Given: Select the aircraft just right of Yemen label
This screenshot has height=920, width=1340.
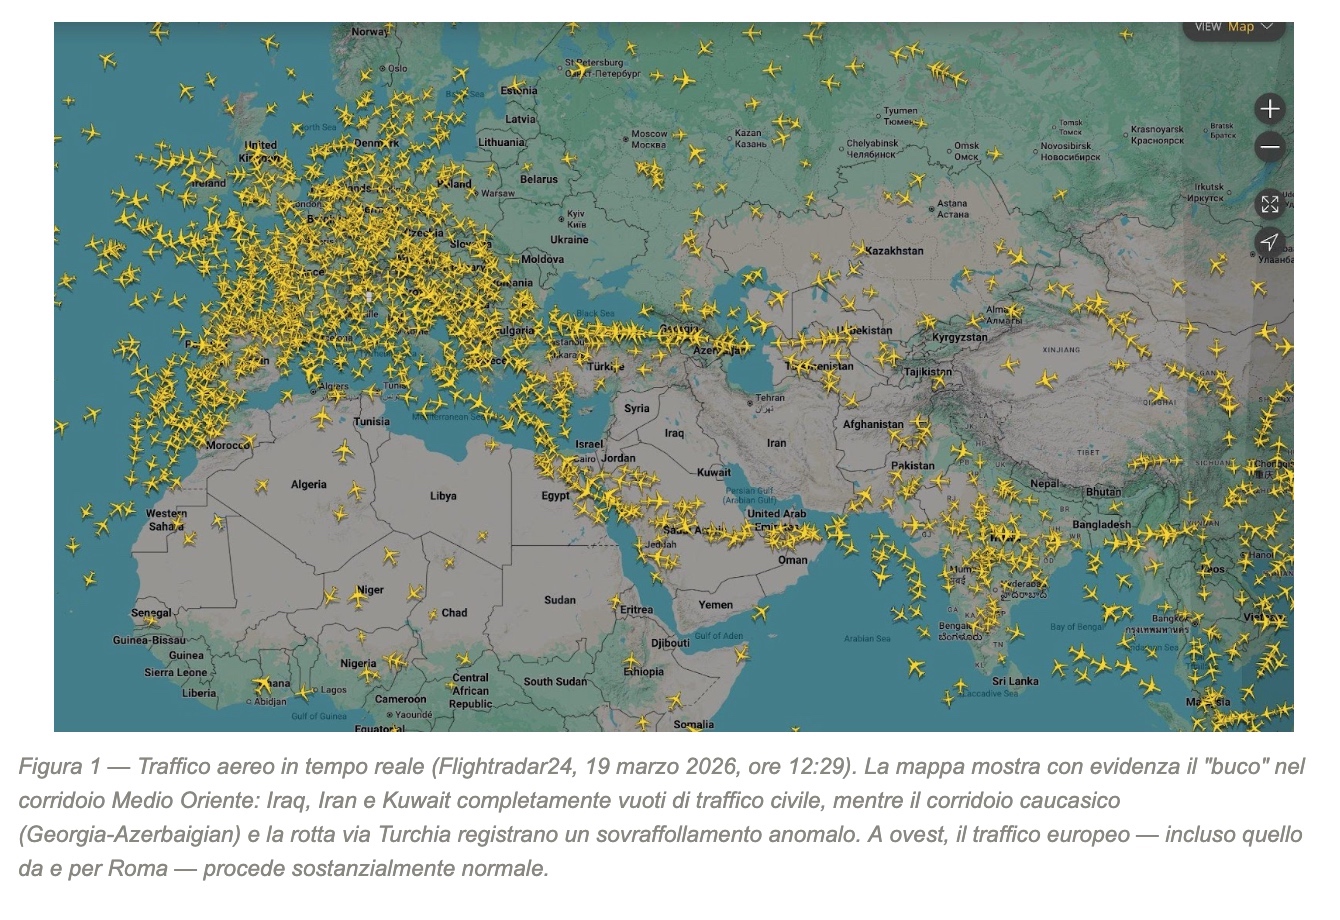Looking at the screenshot, I should pos(761,612).
